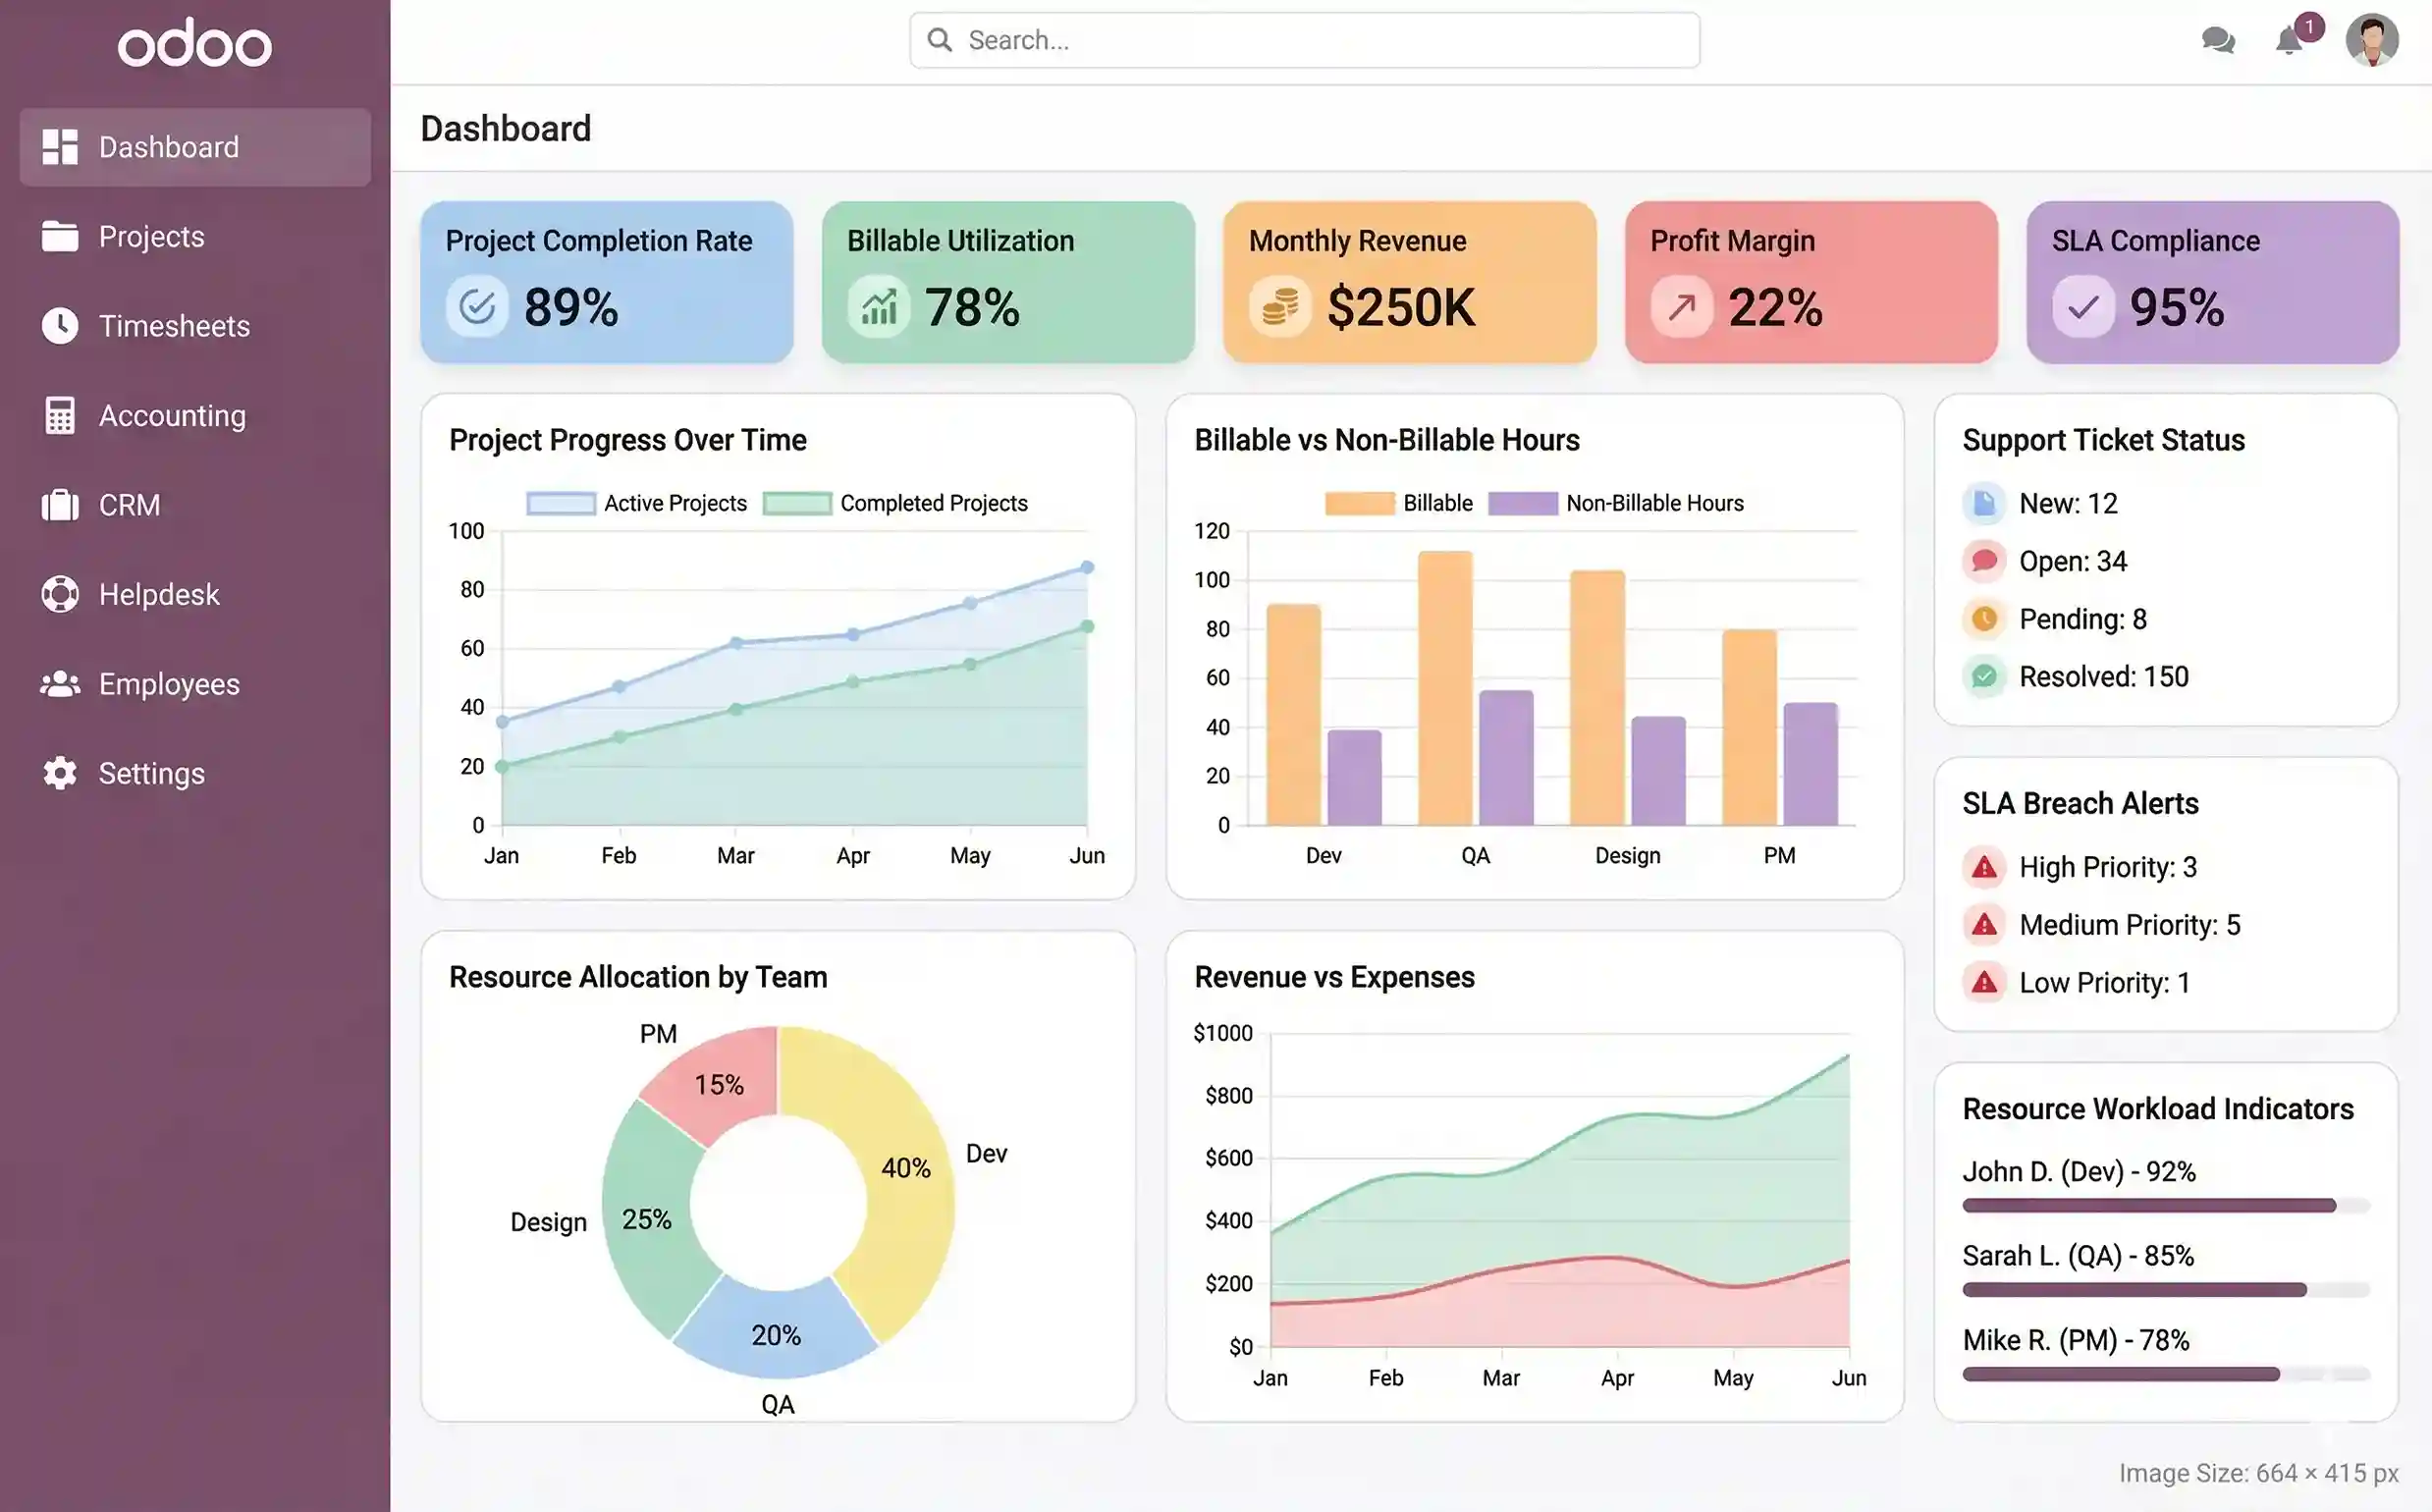Click the Odoo logo
The image size is (2432, 1512).
pyautogui.click(x=194, y=42)
